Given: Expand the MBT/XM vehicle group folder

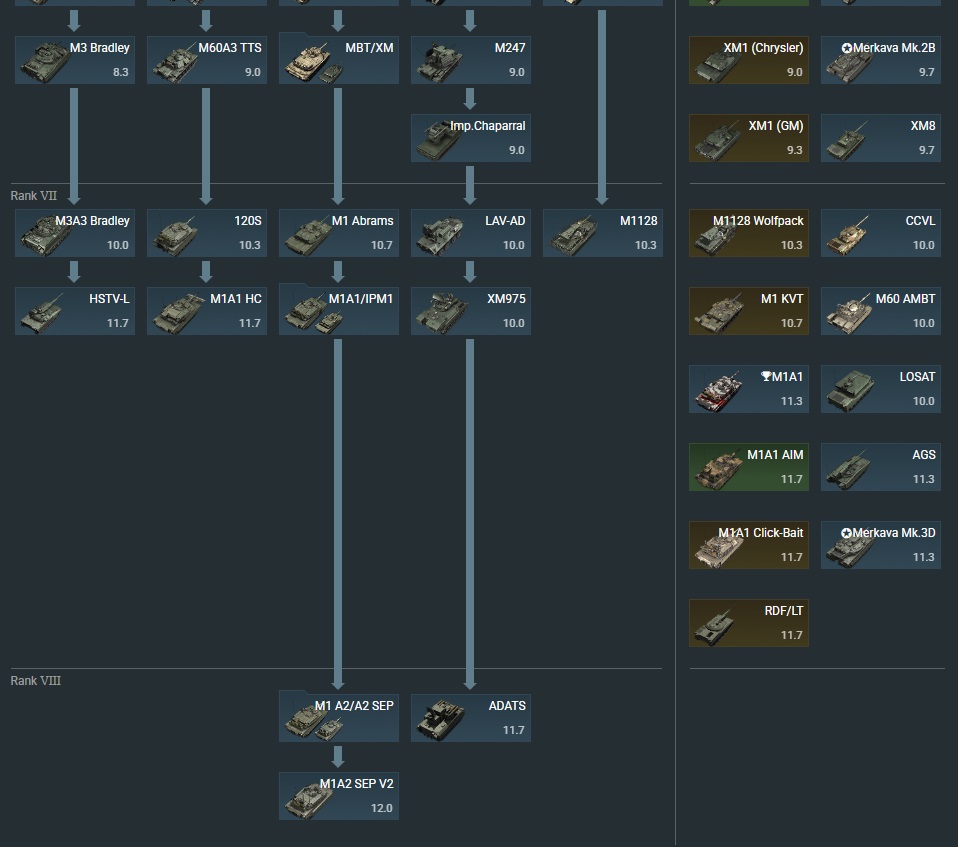Looking at the screenshot, I should (338, 58).
